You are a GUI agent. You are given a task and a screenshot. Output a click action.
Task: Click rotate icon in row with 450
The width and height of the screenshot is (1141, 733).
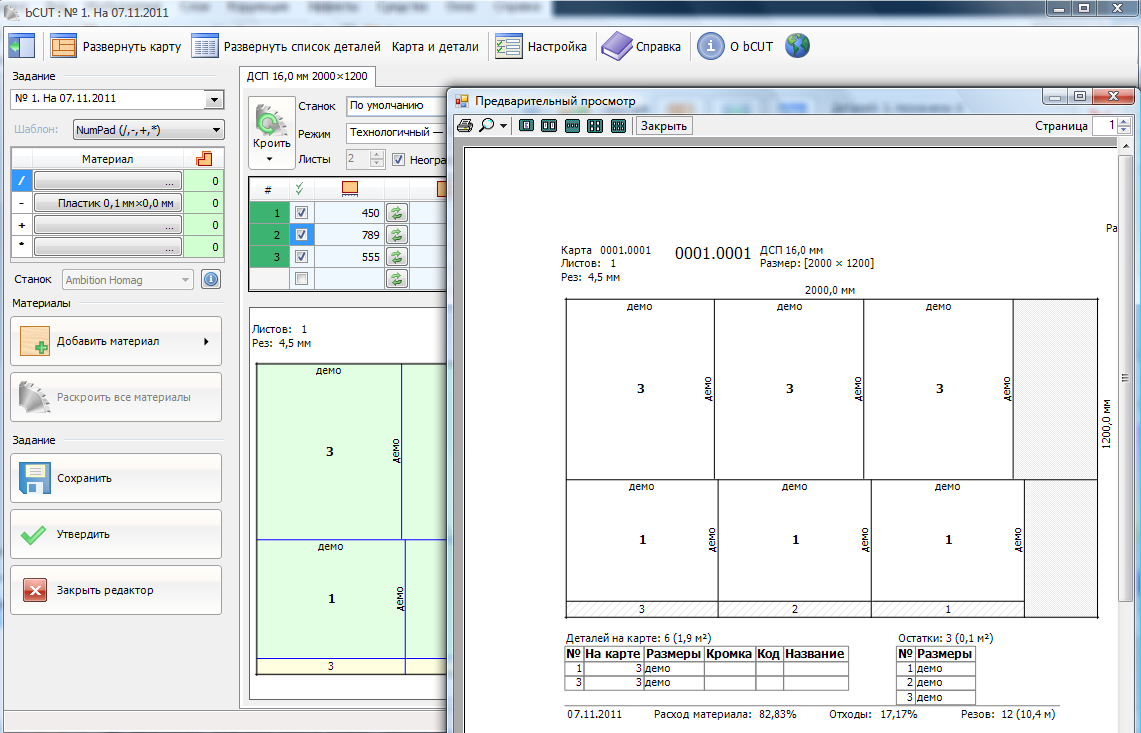click(397, 213)
